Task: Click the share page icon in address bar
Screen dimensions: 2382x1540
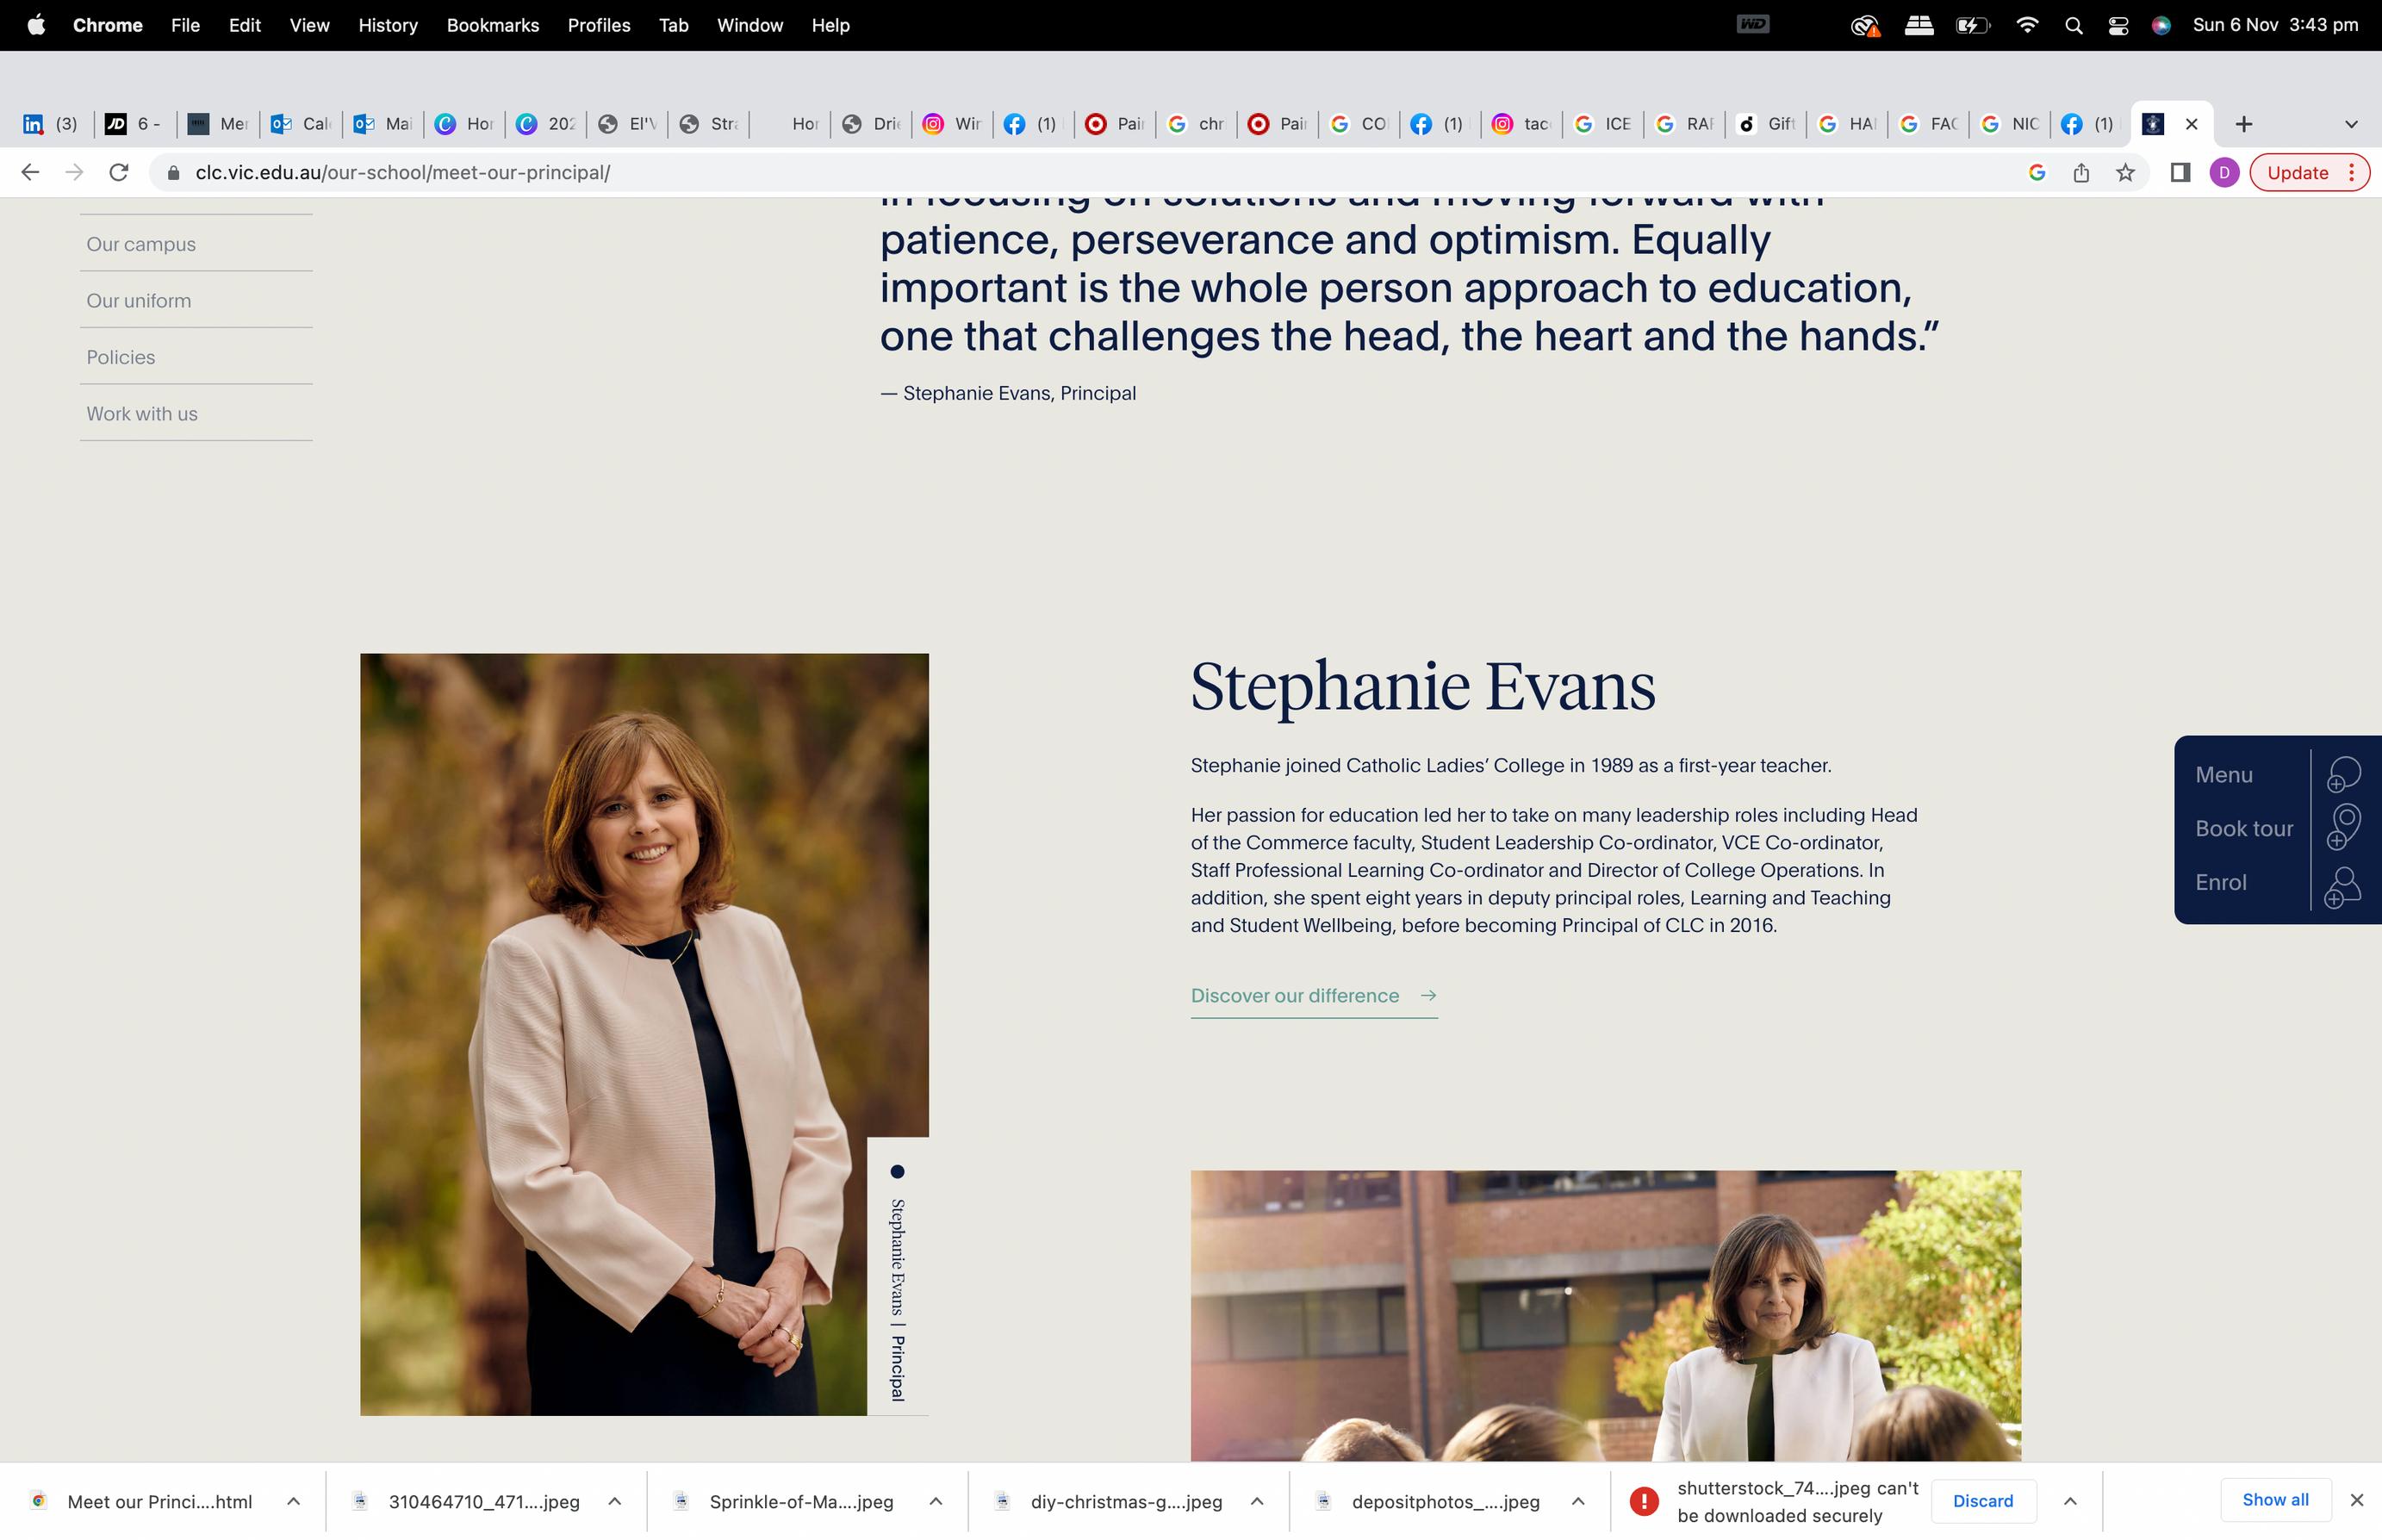Action: 2081,172
